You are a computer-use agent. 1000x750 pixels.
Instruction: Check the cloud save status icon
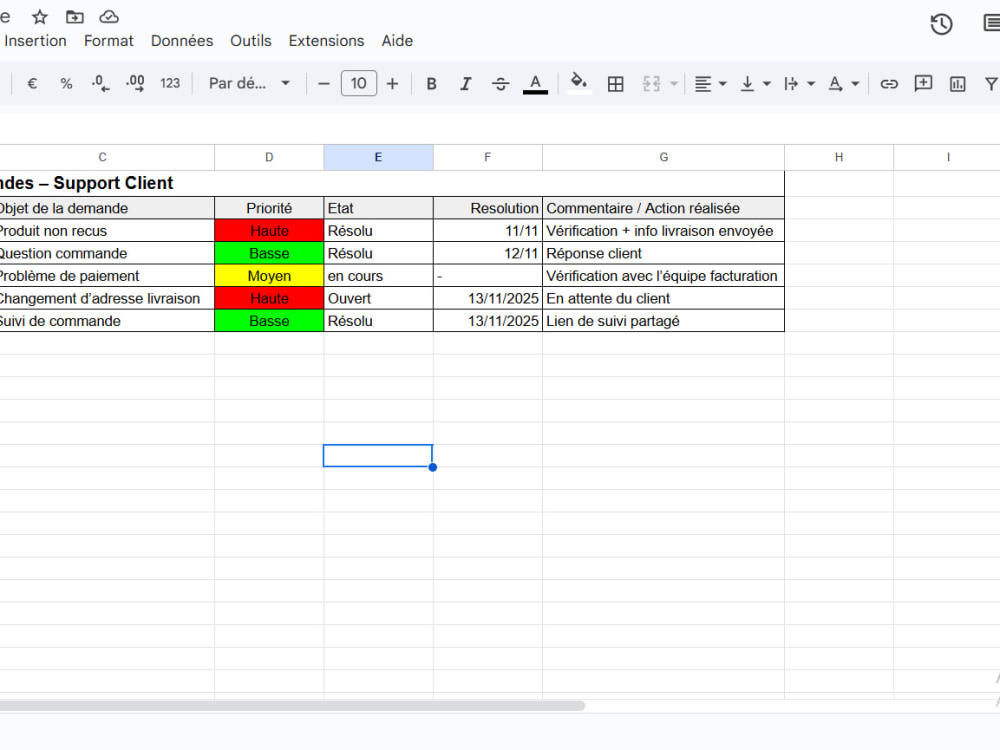(109, 17)
